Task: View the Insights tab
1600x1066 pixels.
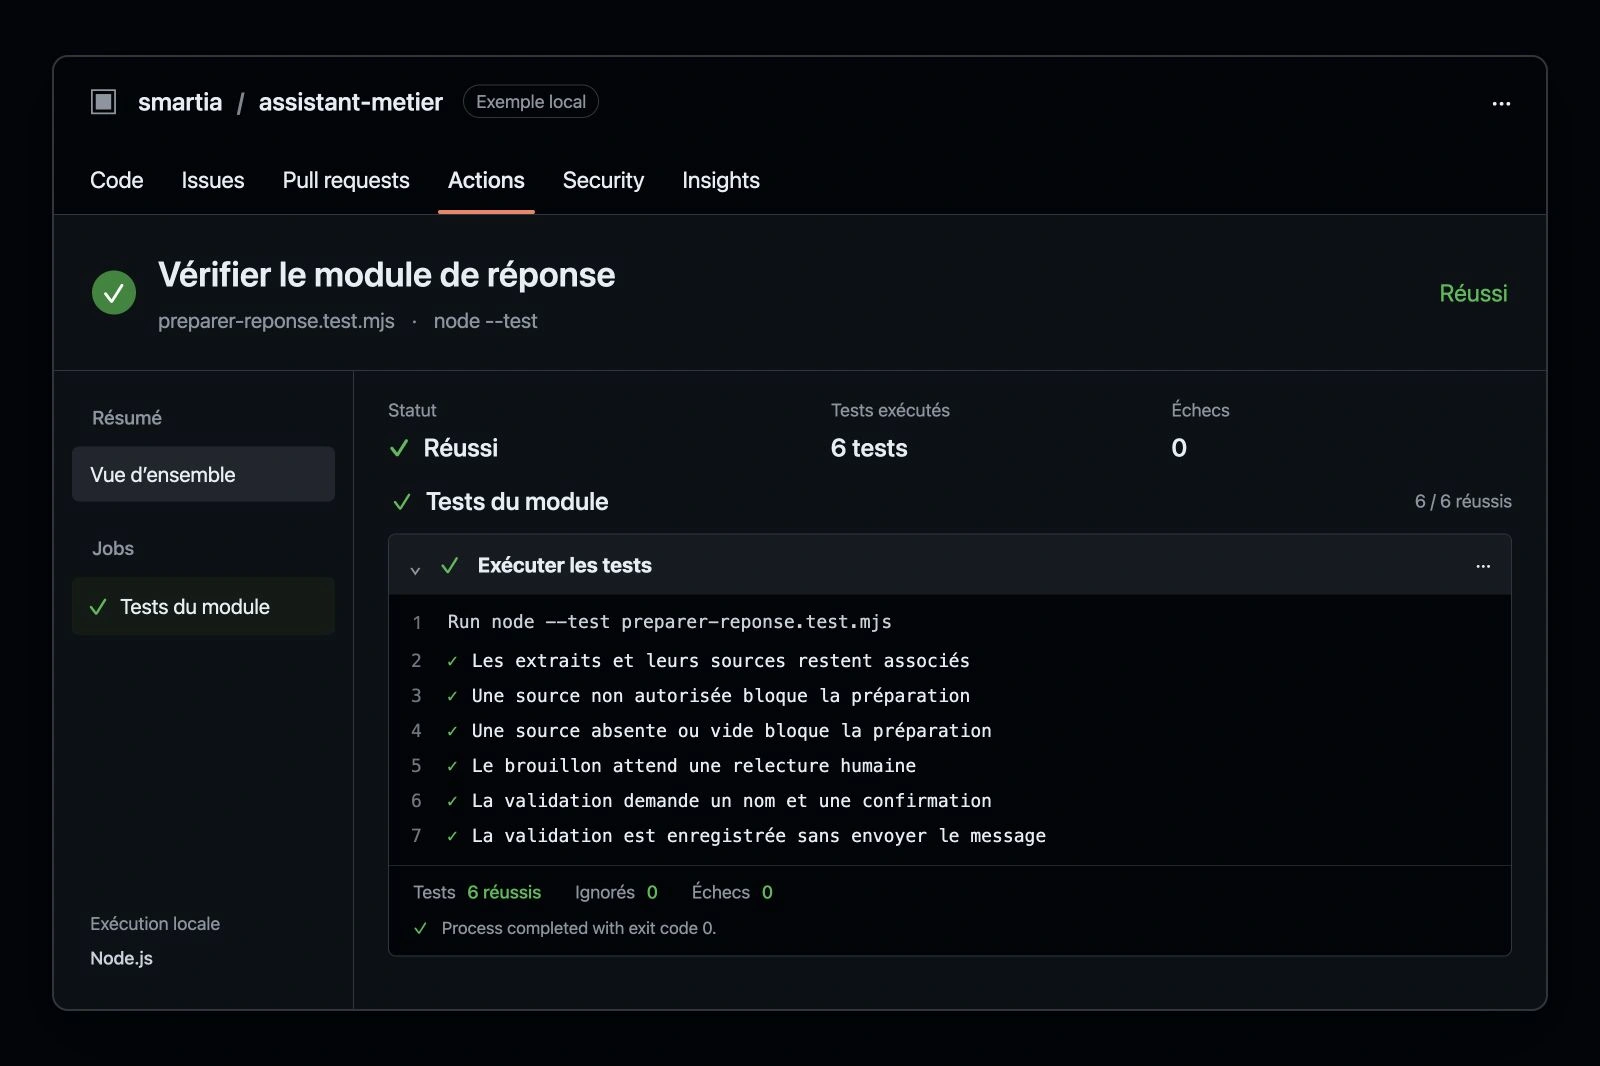Action: coord(721,181)
